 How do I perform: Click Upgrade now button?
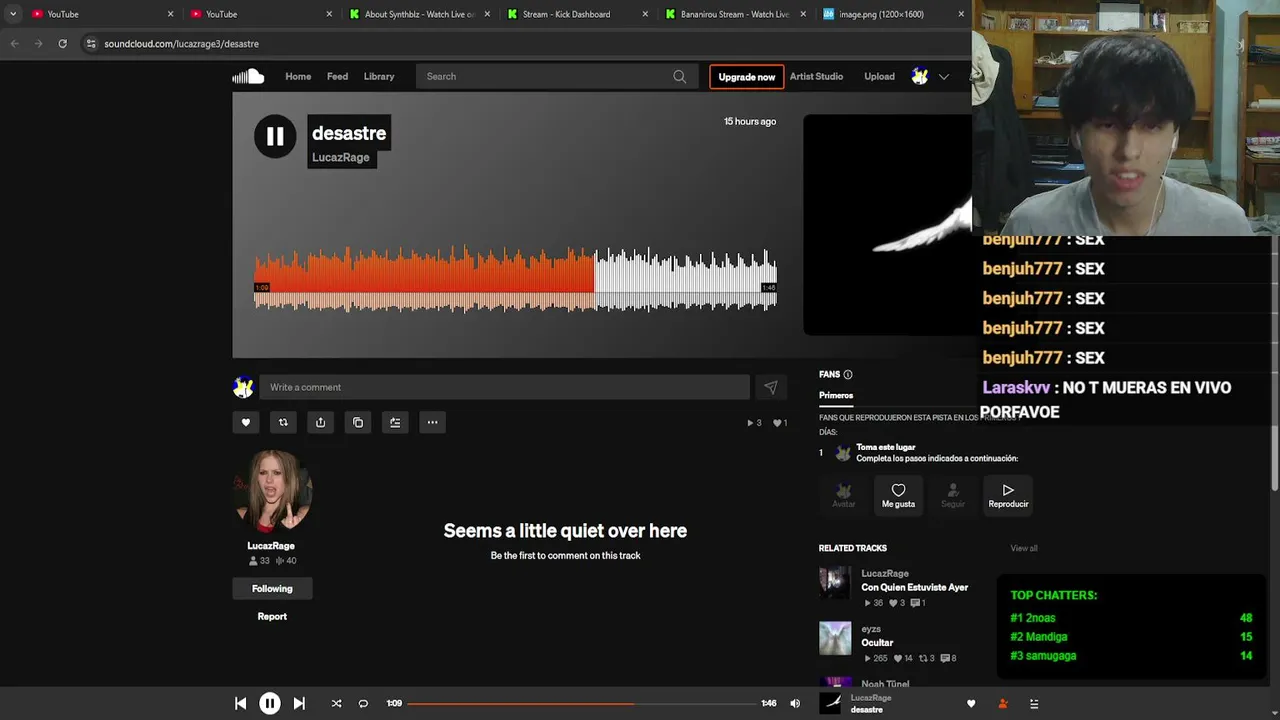(747, 77)
